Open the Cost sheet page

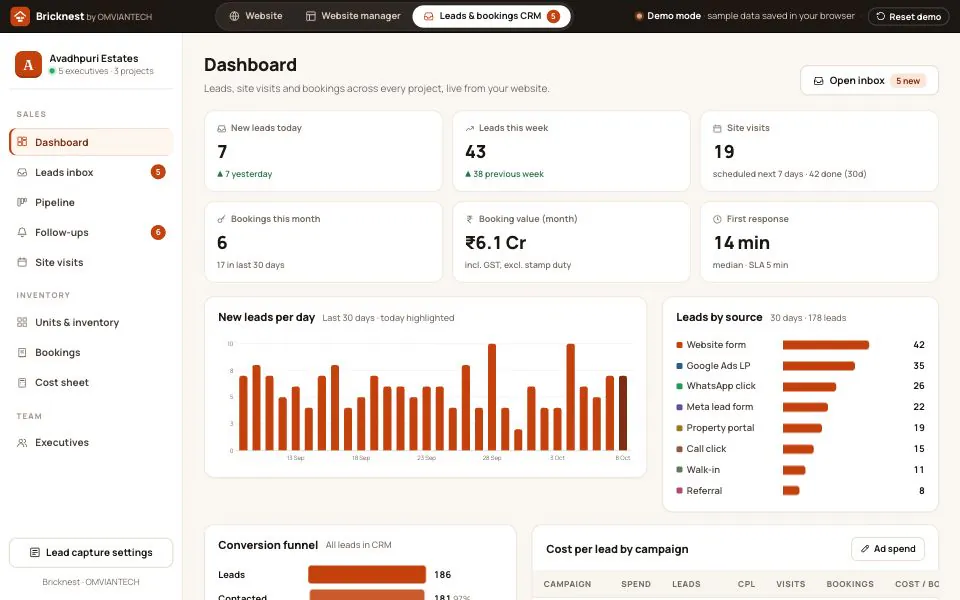pyautogui.click(x=91, y=382)
